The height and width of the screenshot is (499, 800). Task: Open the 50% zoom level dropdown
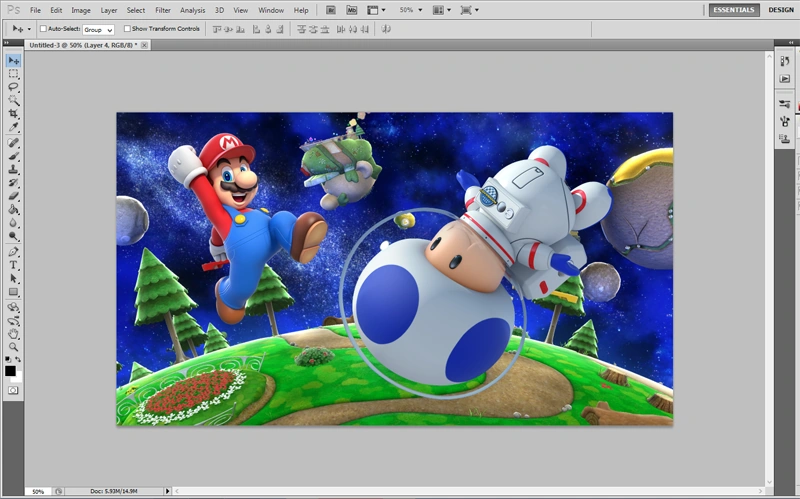point(410,10)
